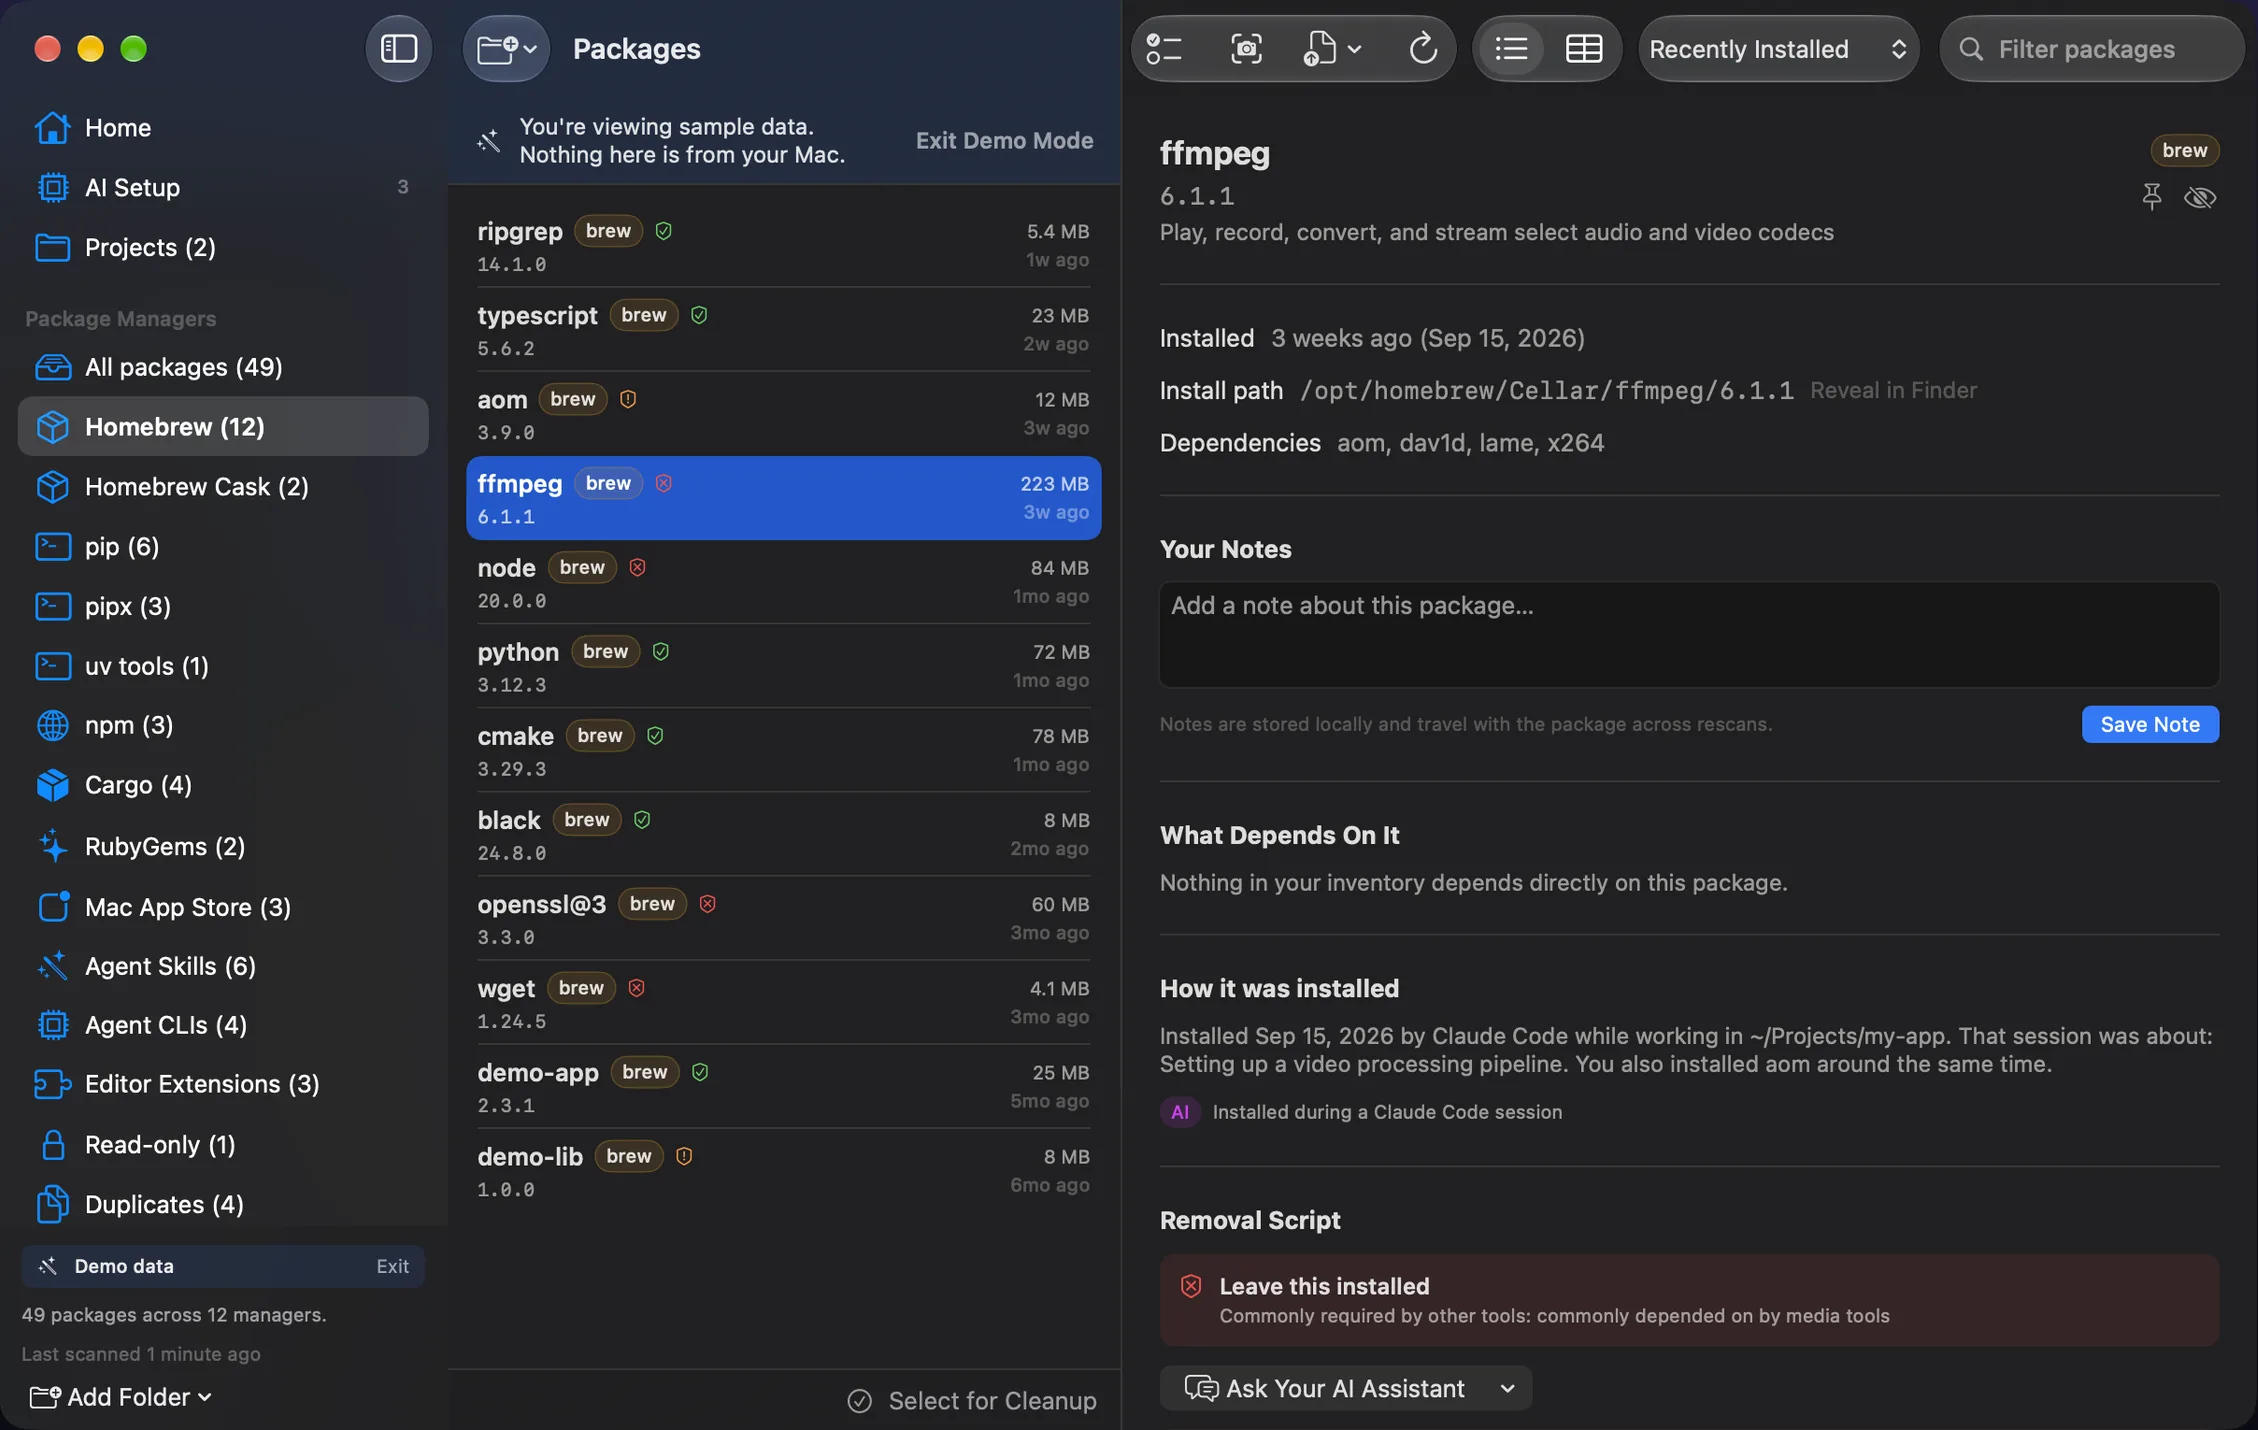The image size is (2258, 1430).
Task: Open Home in the sidebar
Action: click(x=223, y=128)
